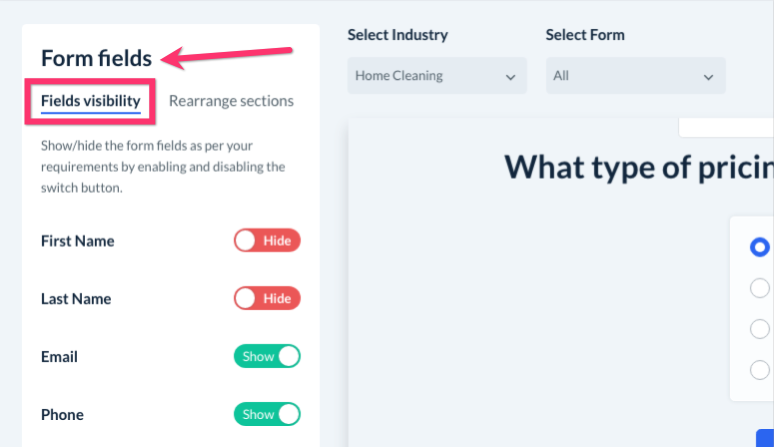Click the Last Name field label
Viewport: 774px width, 447px height.
(76, 299)
